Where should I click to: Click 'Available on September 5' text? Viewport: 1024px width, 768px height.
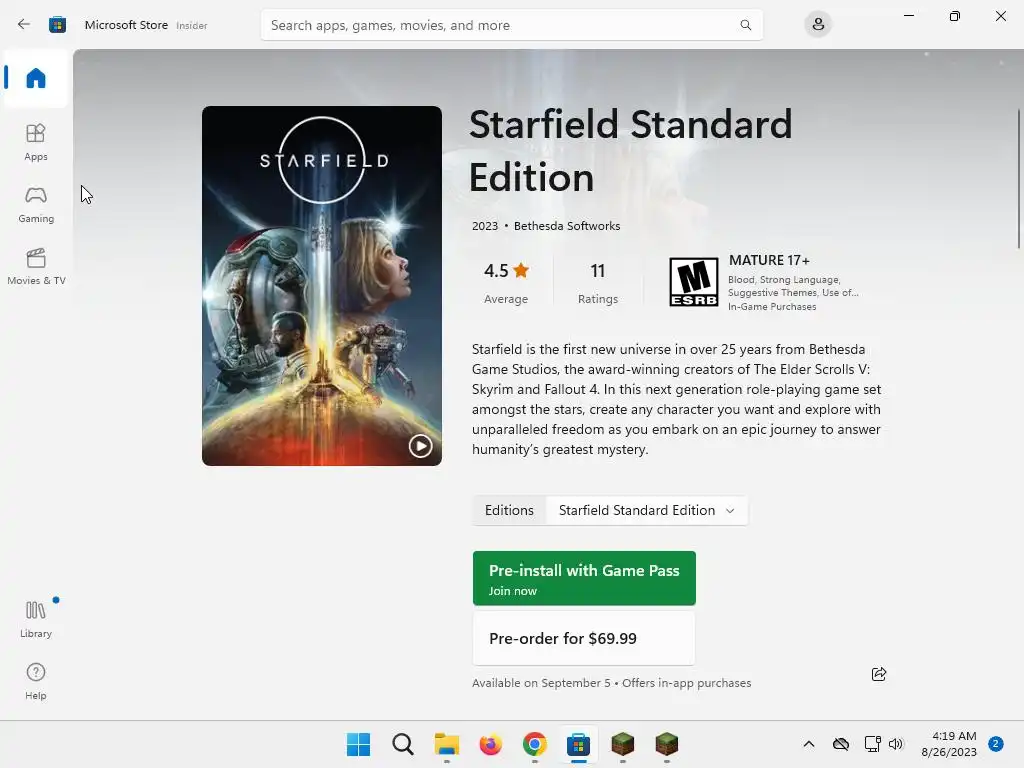[x=541, y=683]
